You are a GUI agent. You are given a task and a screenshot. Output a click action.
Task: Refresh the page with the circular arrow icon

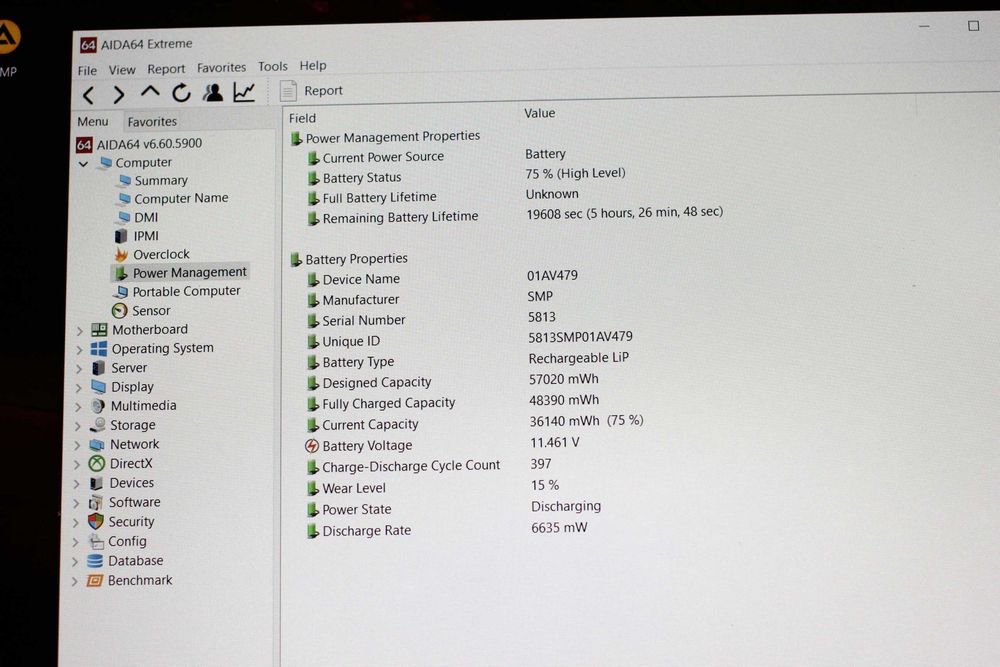181,93
